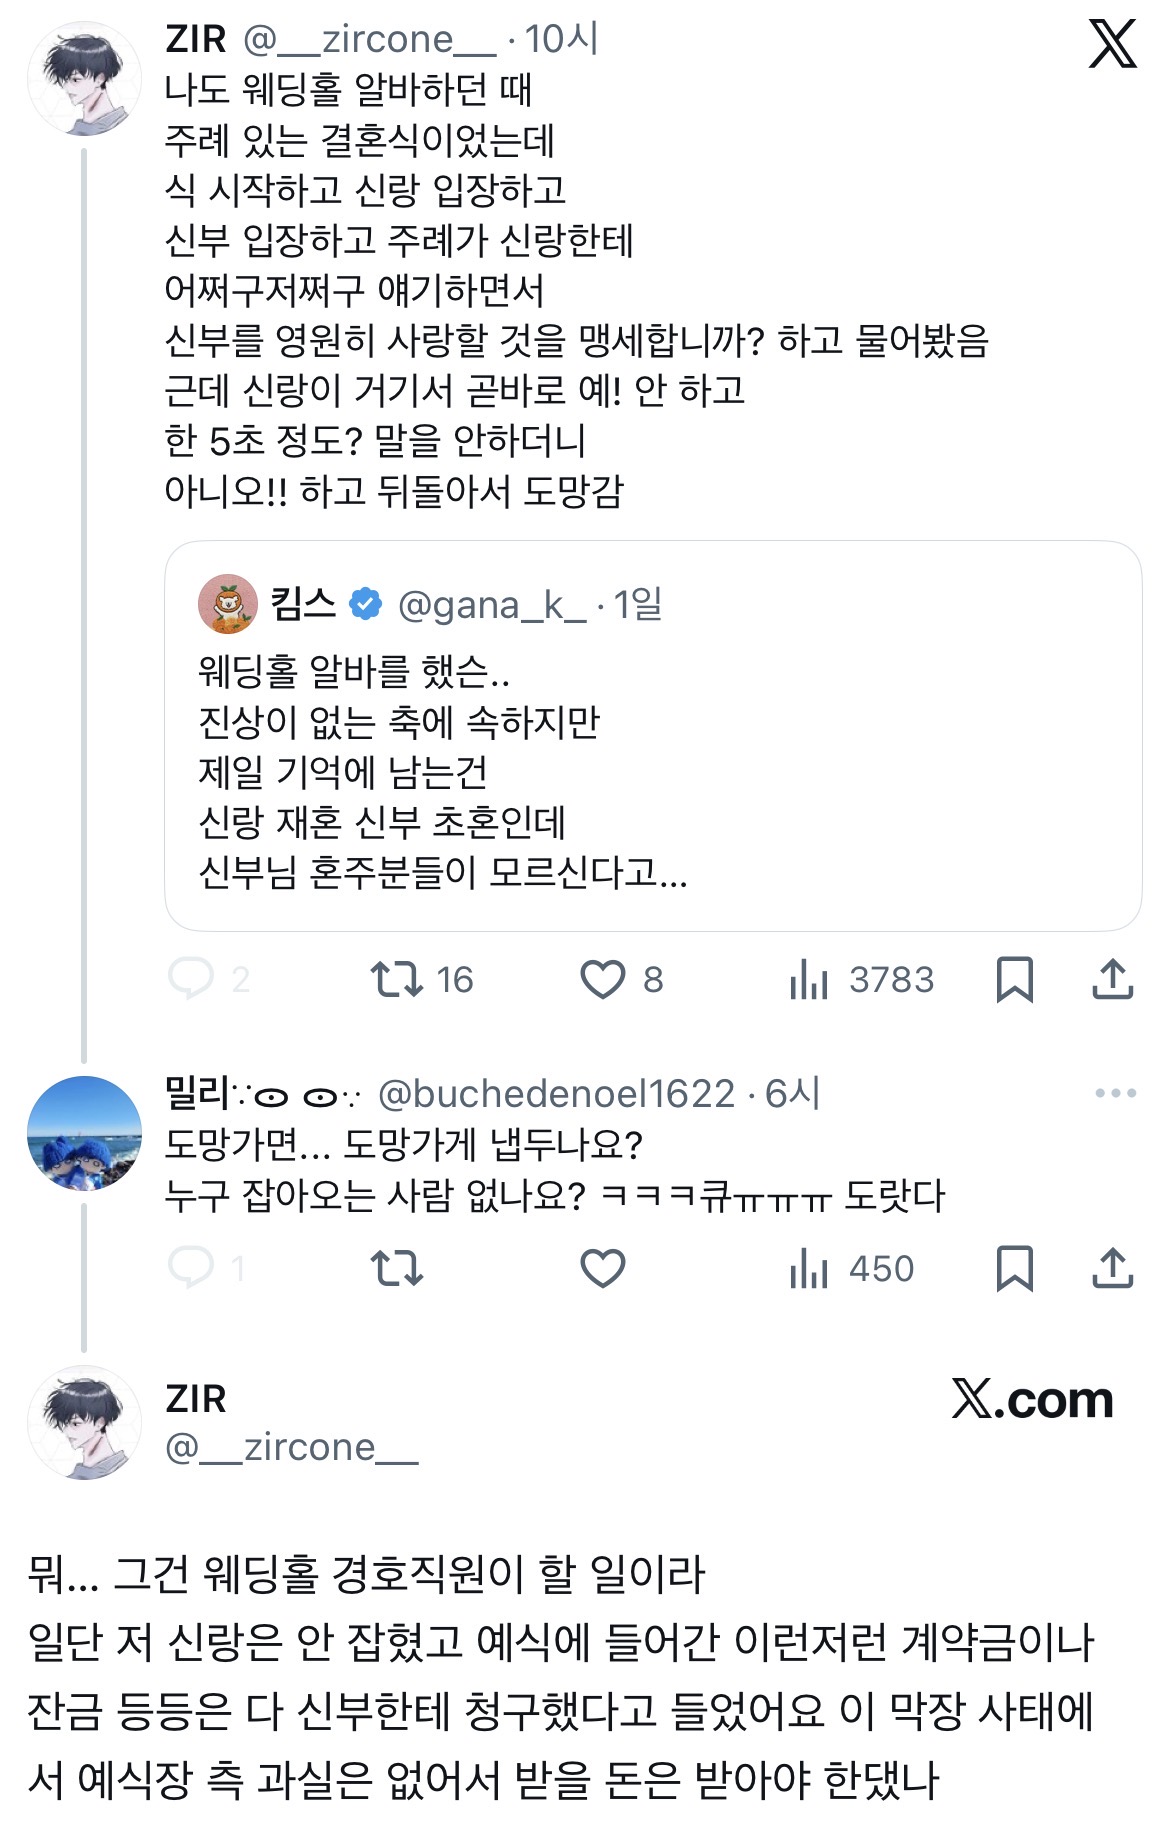1170x1848 pixels.
Task: Like ZIR's post with 8 likes
Action: click(603, 979)
